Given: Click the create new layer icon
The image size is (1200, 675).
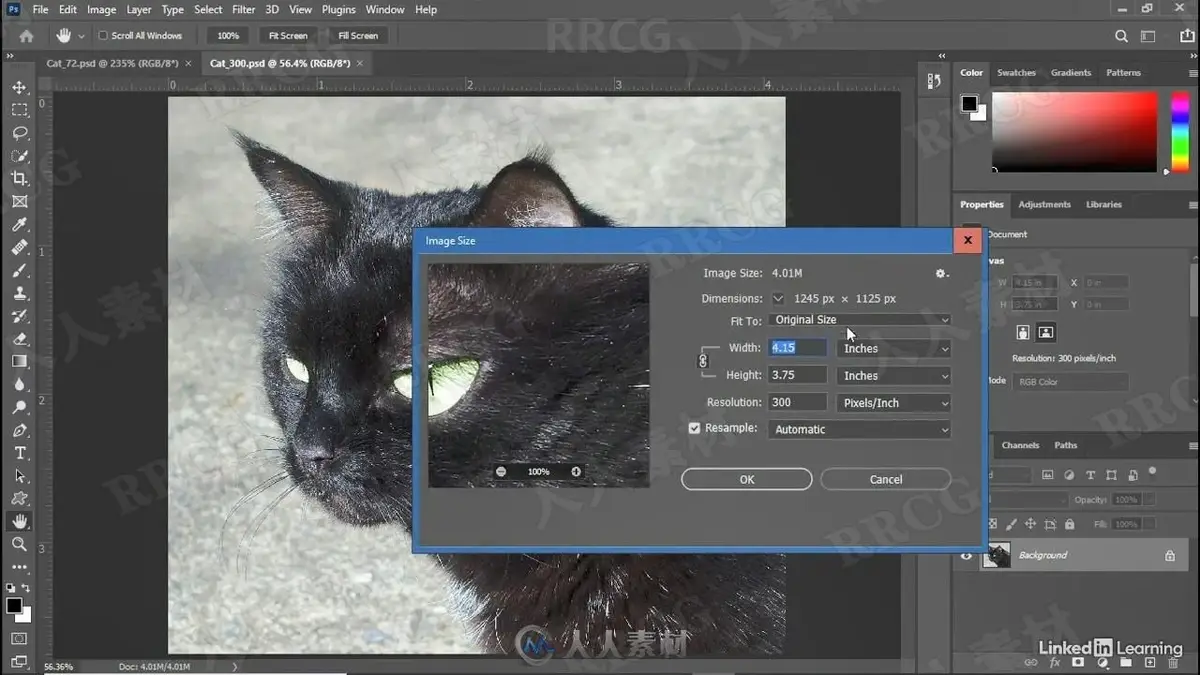Looking at the screenshot, I should pyautogui.click(x=1149, y=662).
